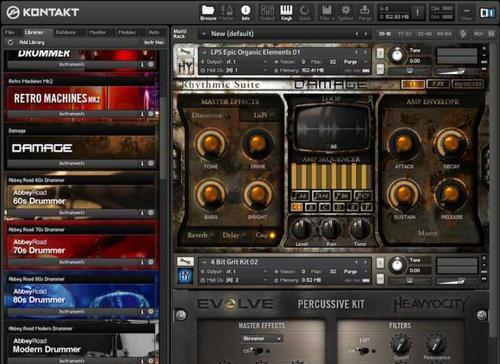The width and height of the screenshot is (500, 364).
Task: Click the NI logo icon
Action: click(x=487, y=13)
